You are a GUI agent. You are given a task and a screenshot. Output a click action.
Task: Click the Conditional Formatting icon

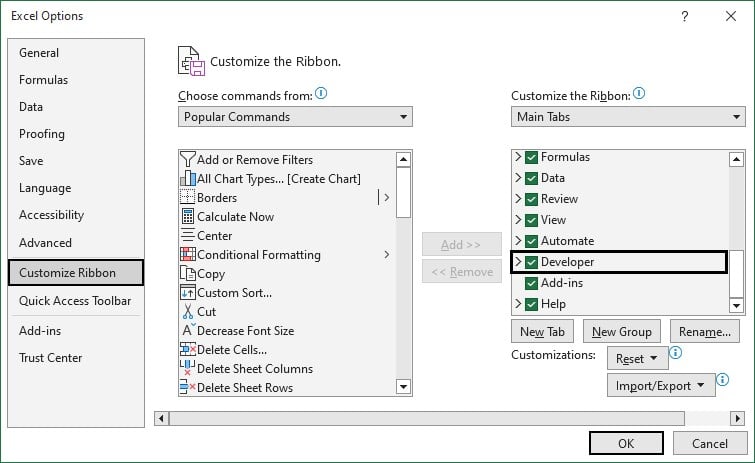pos(187,254)
